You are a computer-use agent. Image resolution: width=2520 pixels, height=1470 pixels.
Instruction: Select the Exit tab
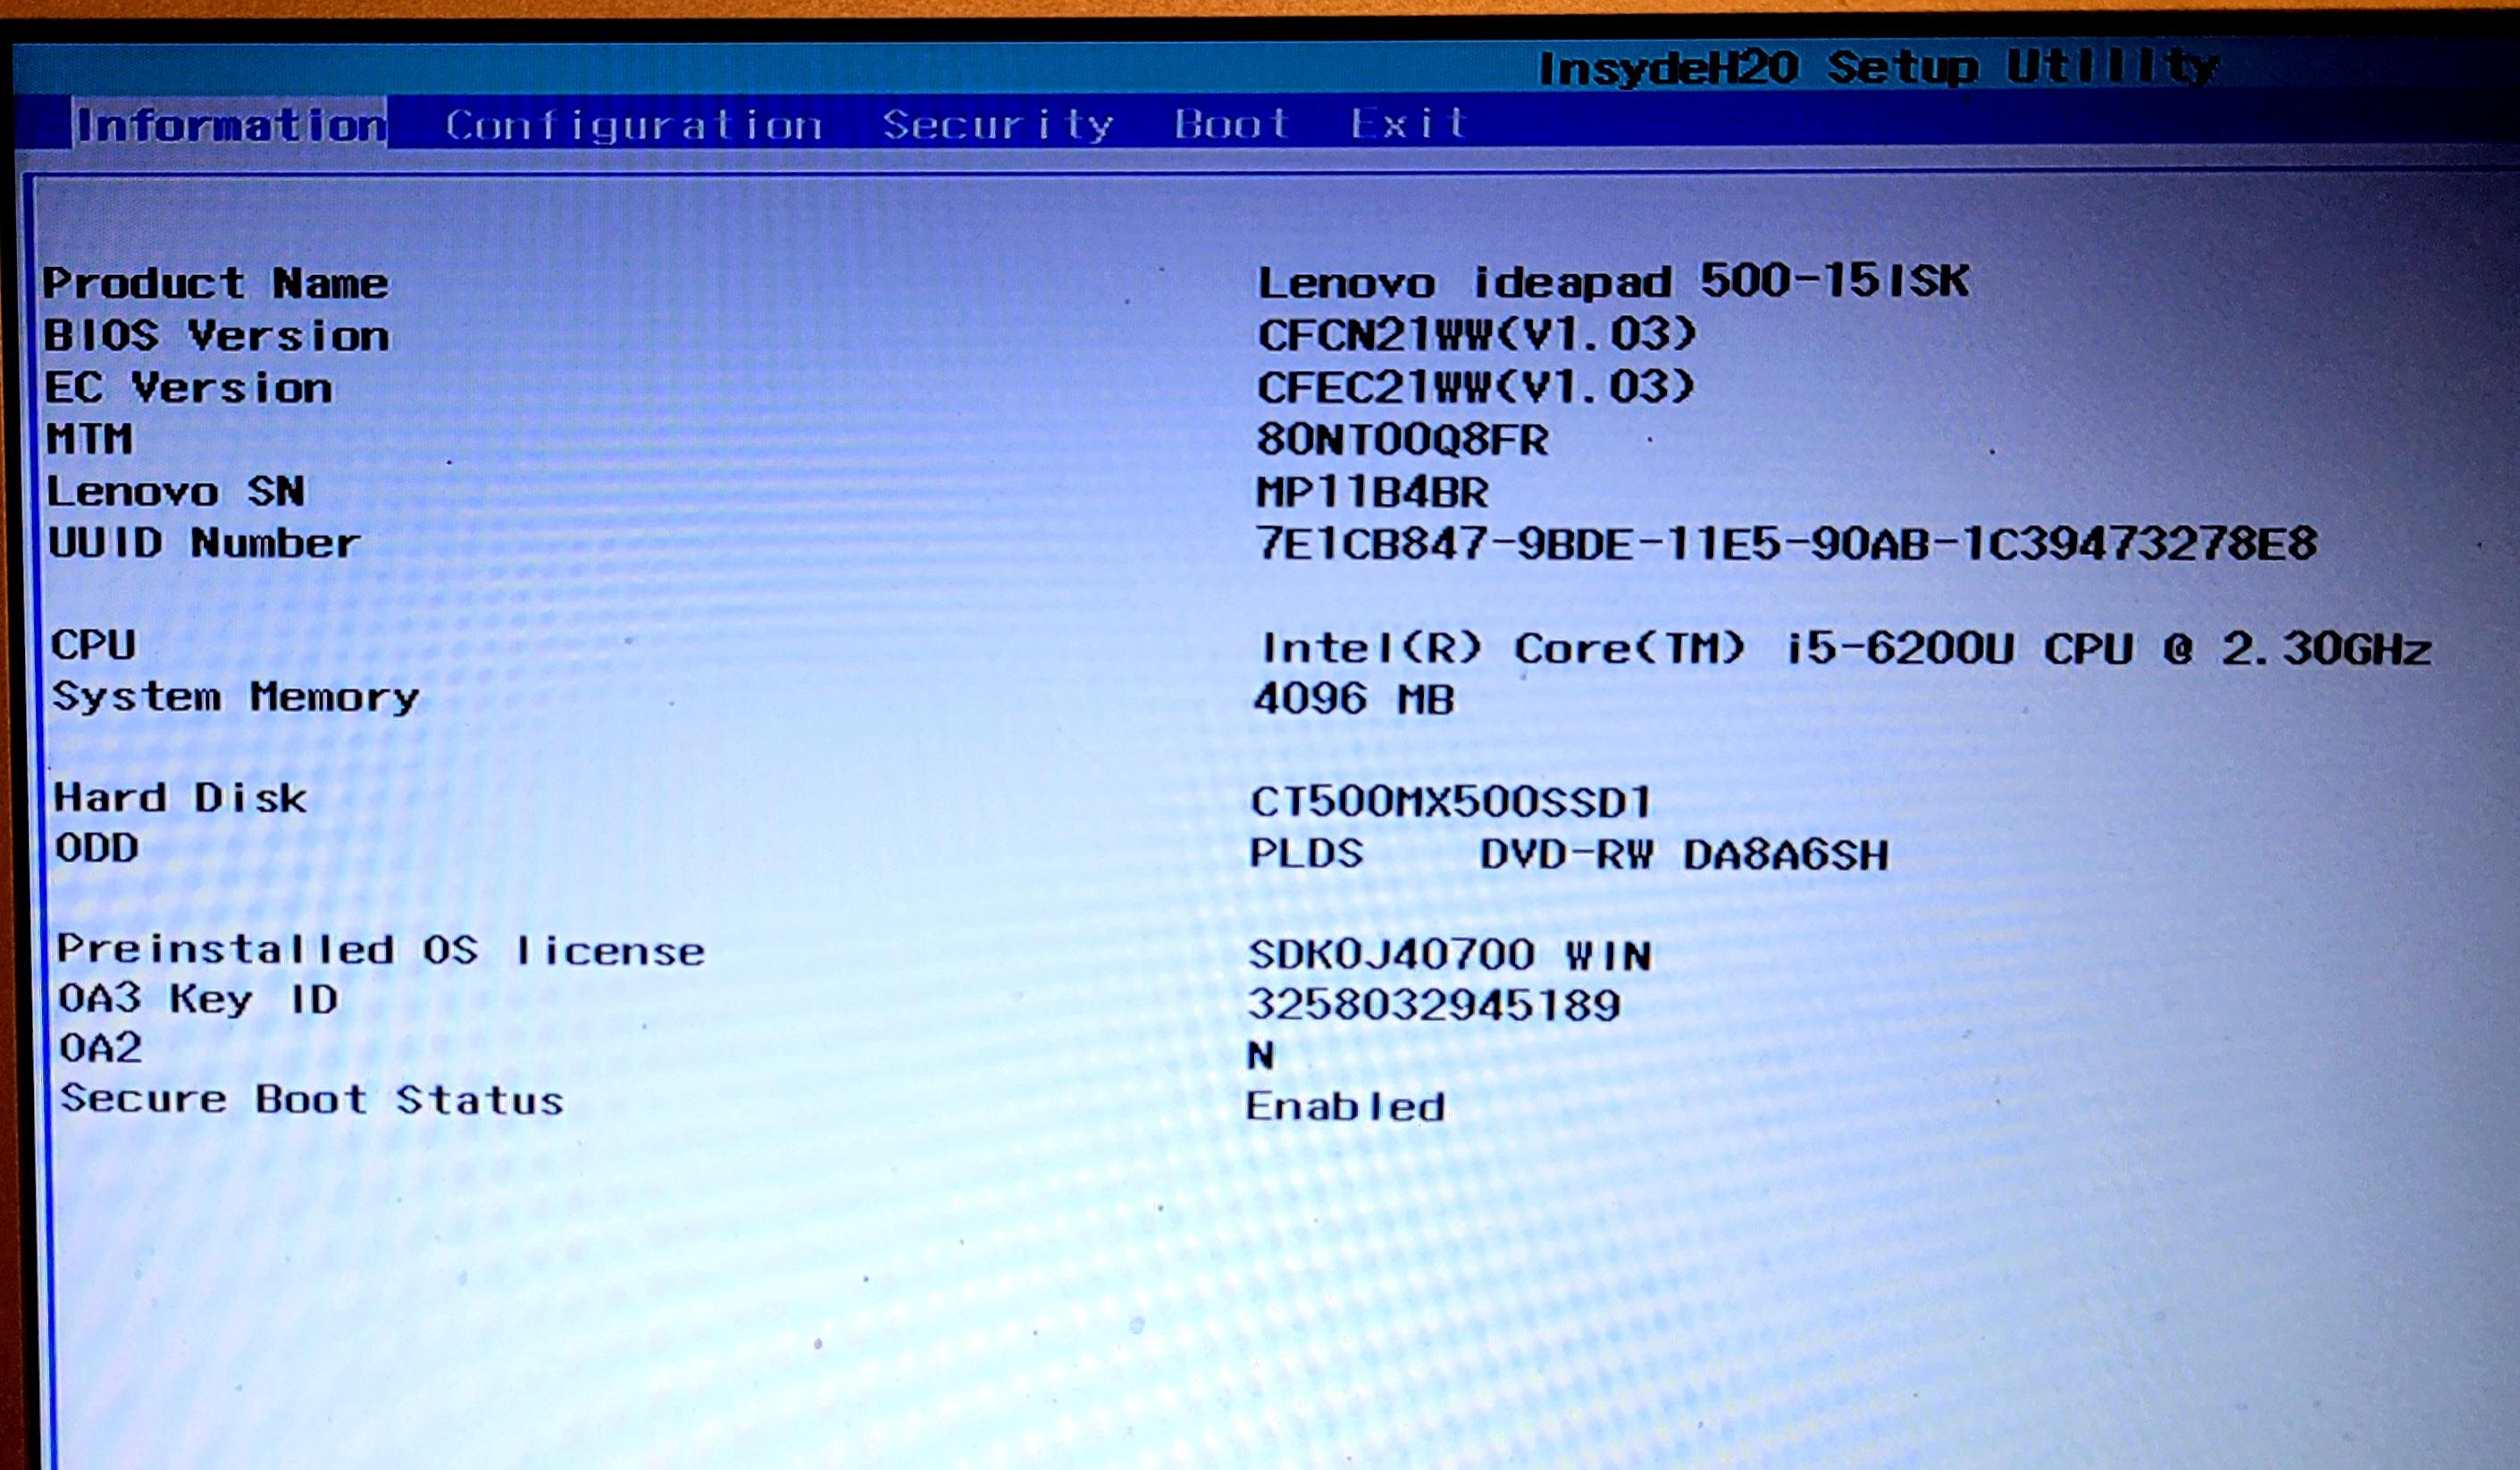tap(1408, 123)
